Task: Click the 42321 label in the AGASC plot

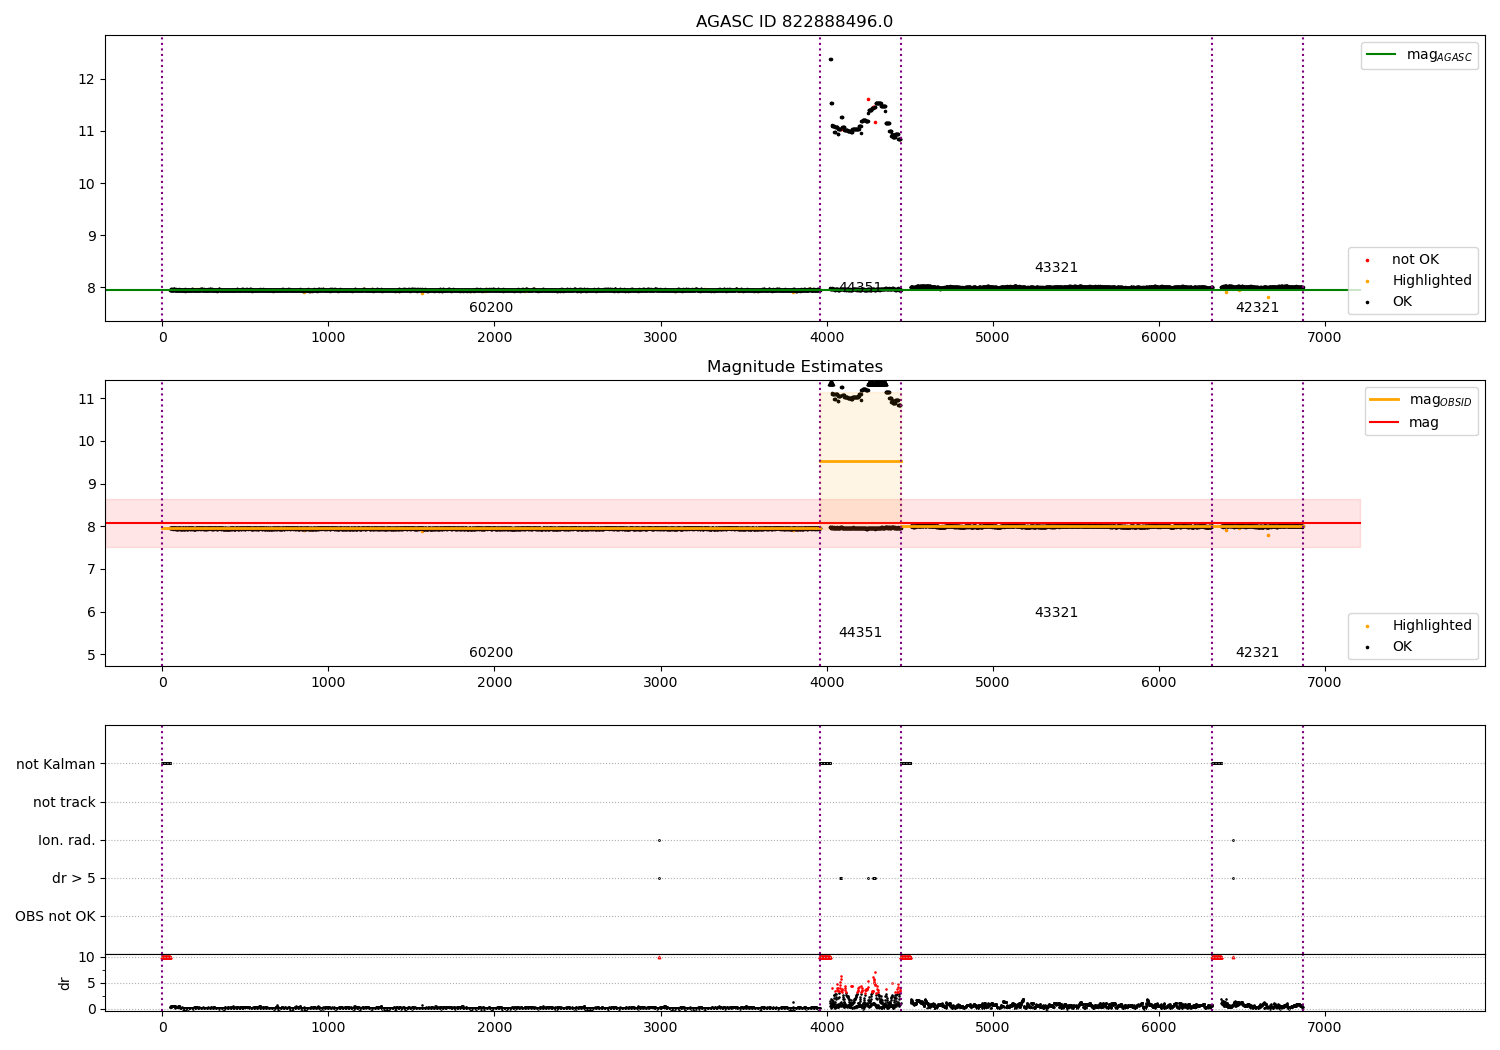Action: pos(1257,308)
